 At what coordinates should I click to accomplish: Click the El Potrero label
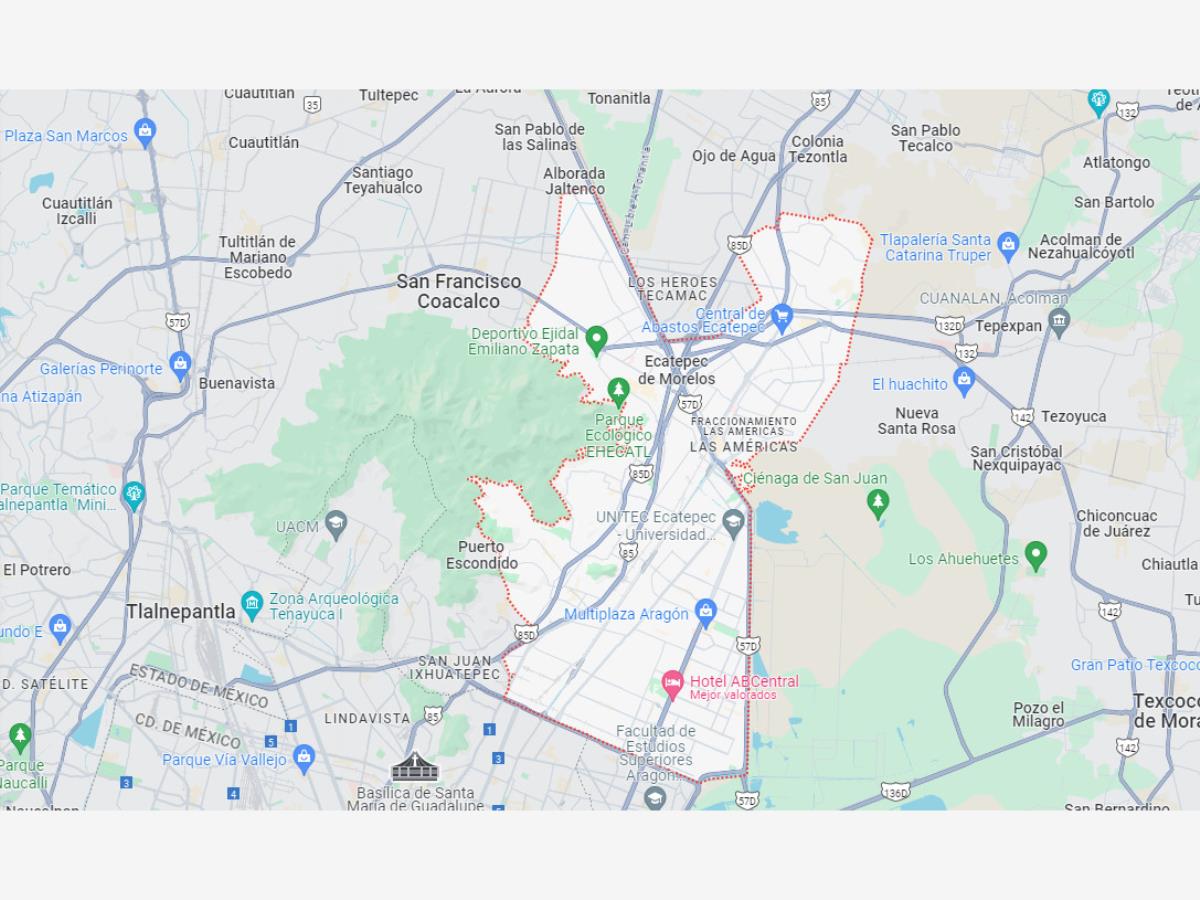click(37, 570)
